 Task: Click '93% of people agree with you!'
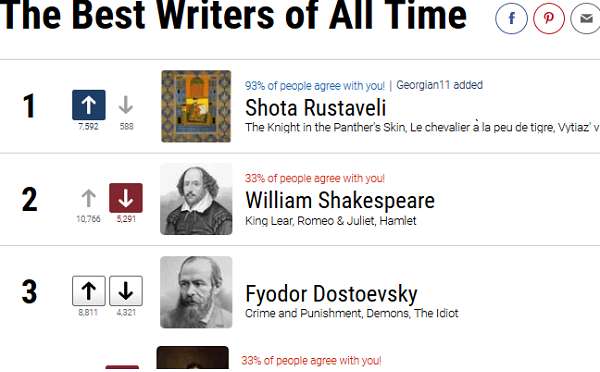(315, 86)
